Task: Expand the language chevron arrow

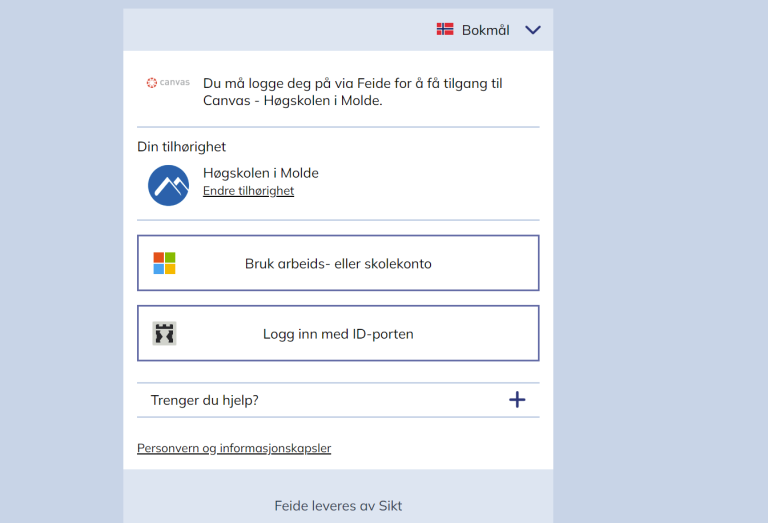Action: coord(532,30)
